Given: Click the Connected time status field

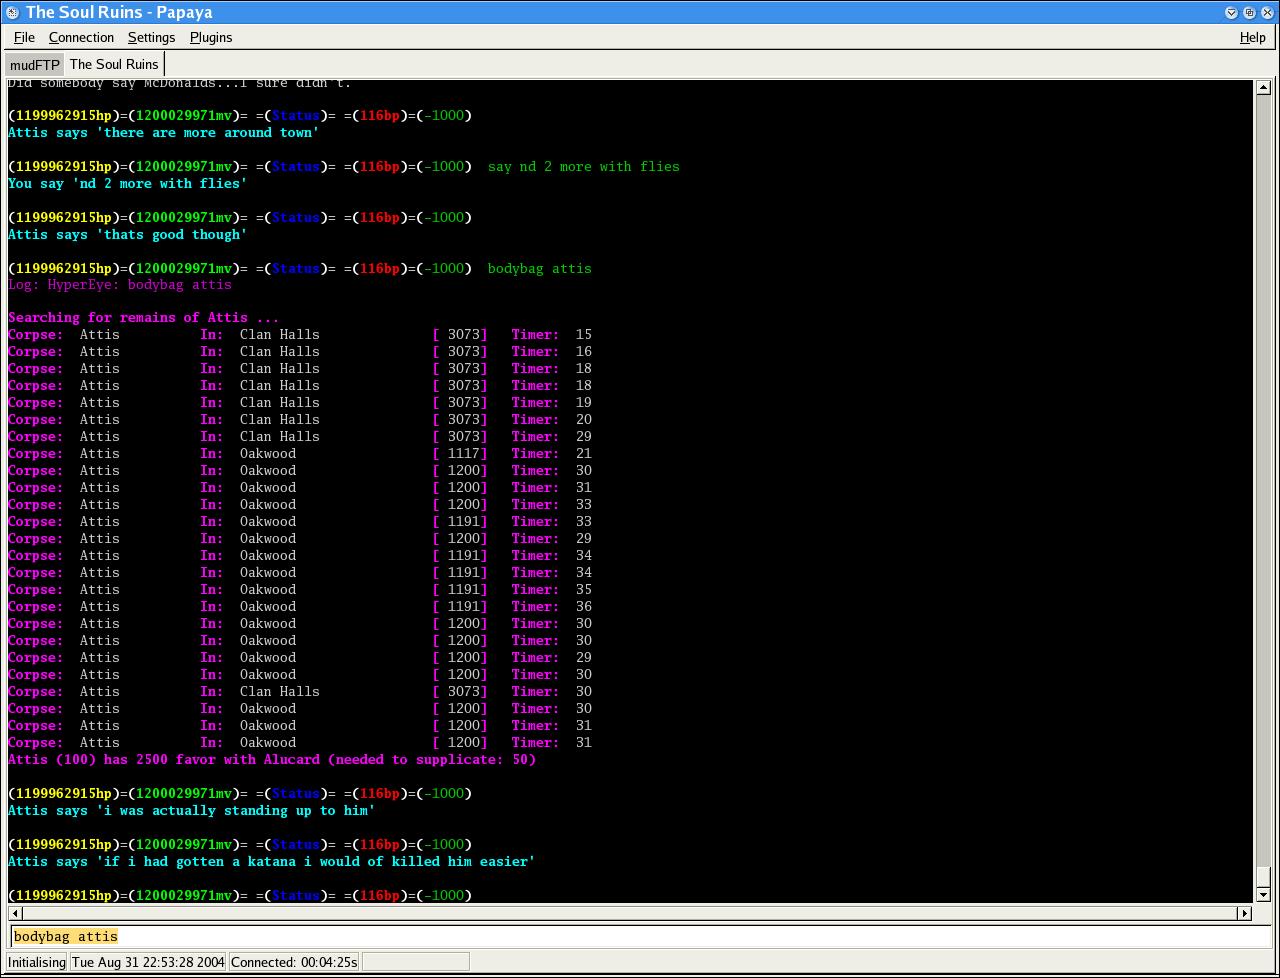Looking at the screenshot, I should (x=294, y=962).
